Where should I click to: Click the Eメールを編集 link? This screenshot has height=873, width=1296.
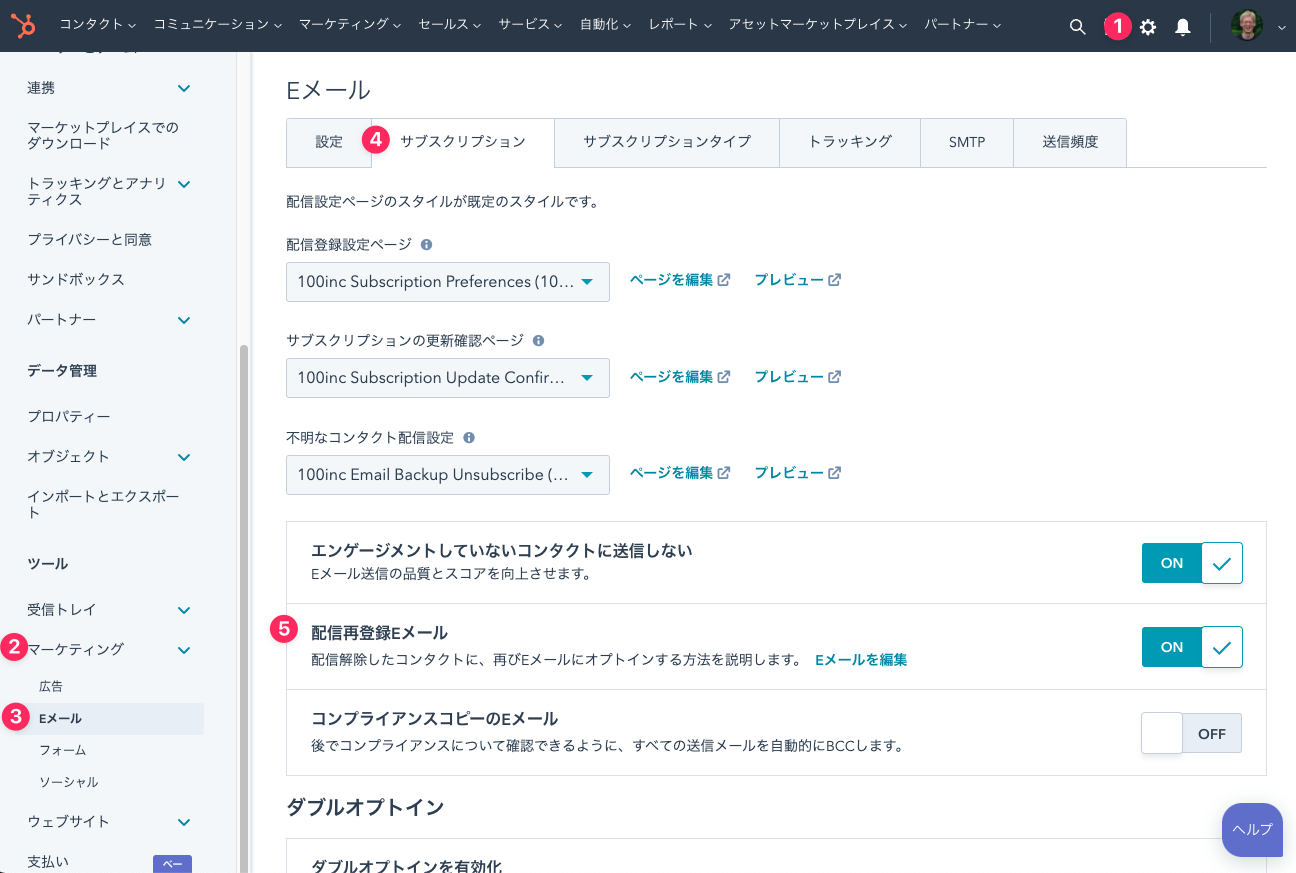coord(861,660)
